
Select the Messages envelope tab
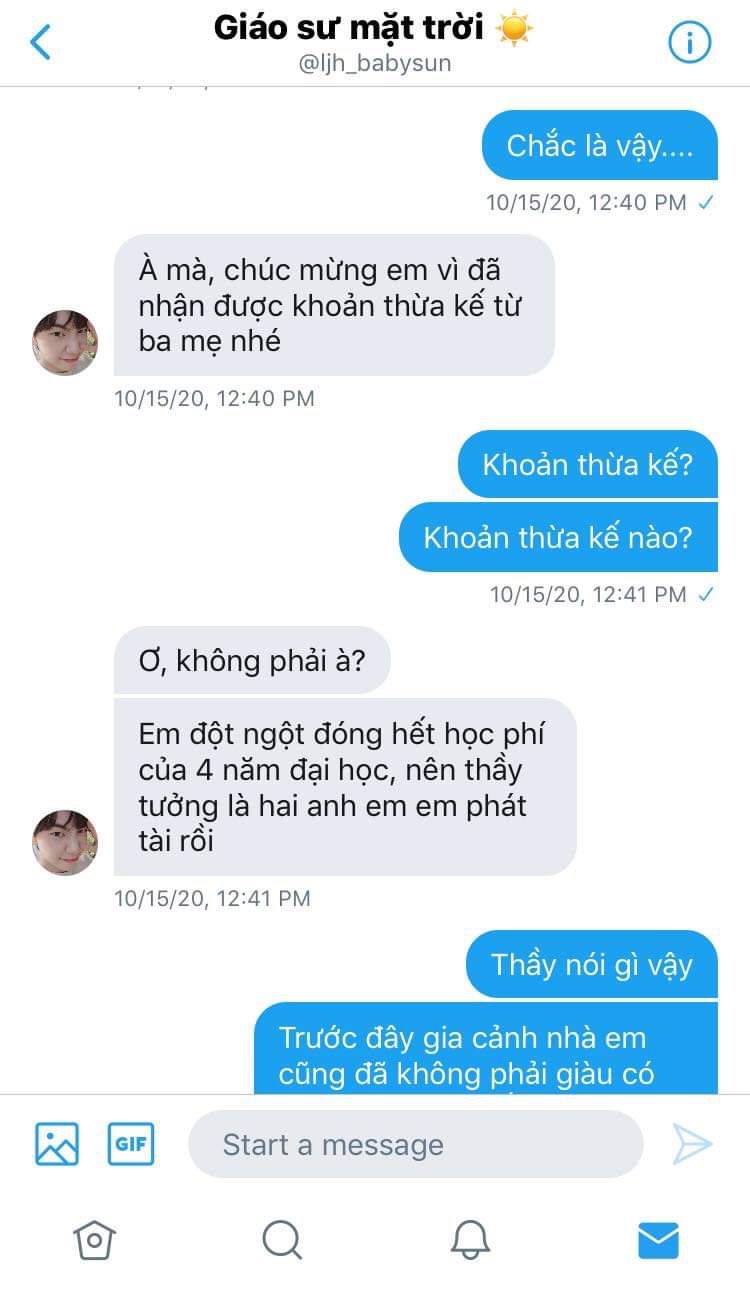point(658,1240)
